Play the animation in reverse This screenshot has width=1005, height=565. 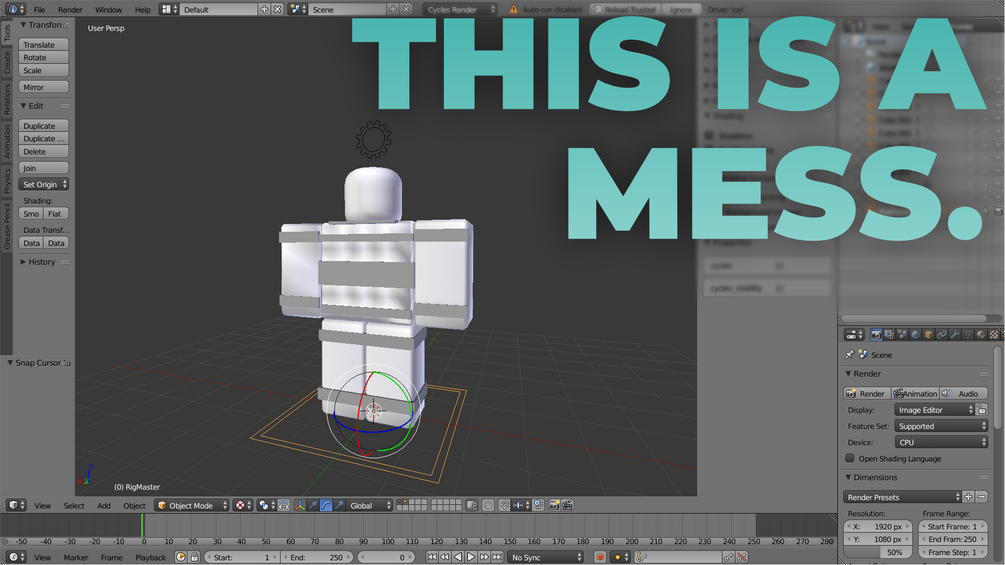tap(458, 557)
